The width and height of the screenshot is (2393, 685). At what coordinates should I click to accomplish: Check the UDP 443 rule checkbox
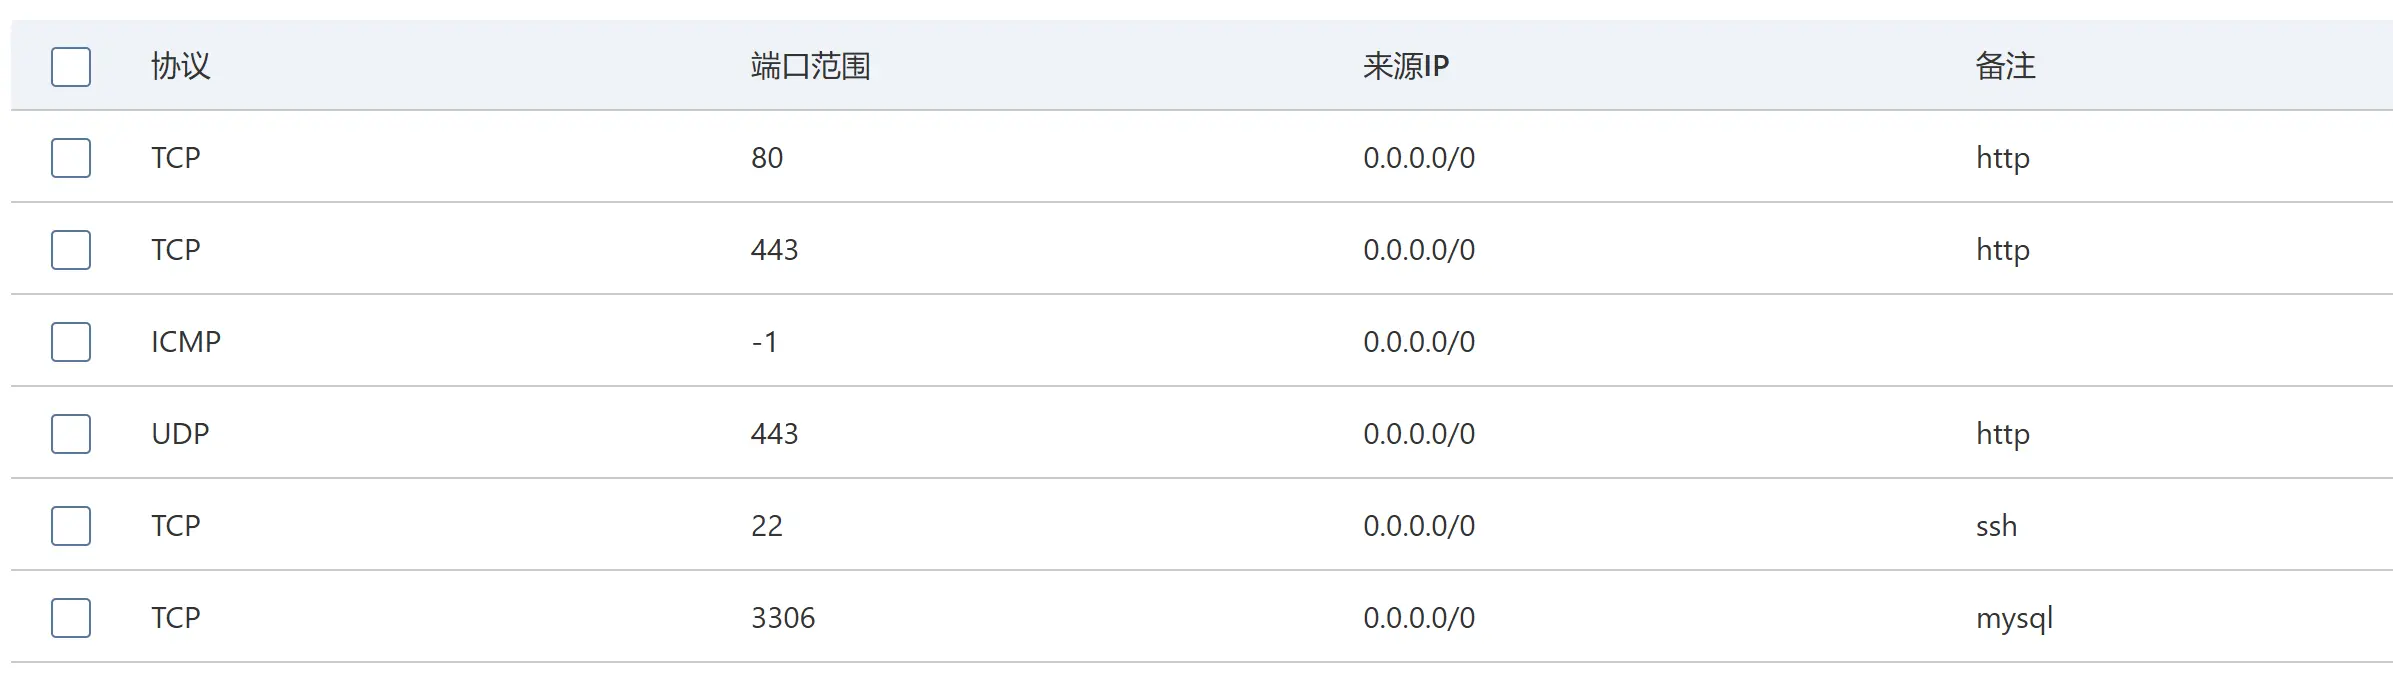71,434
